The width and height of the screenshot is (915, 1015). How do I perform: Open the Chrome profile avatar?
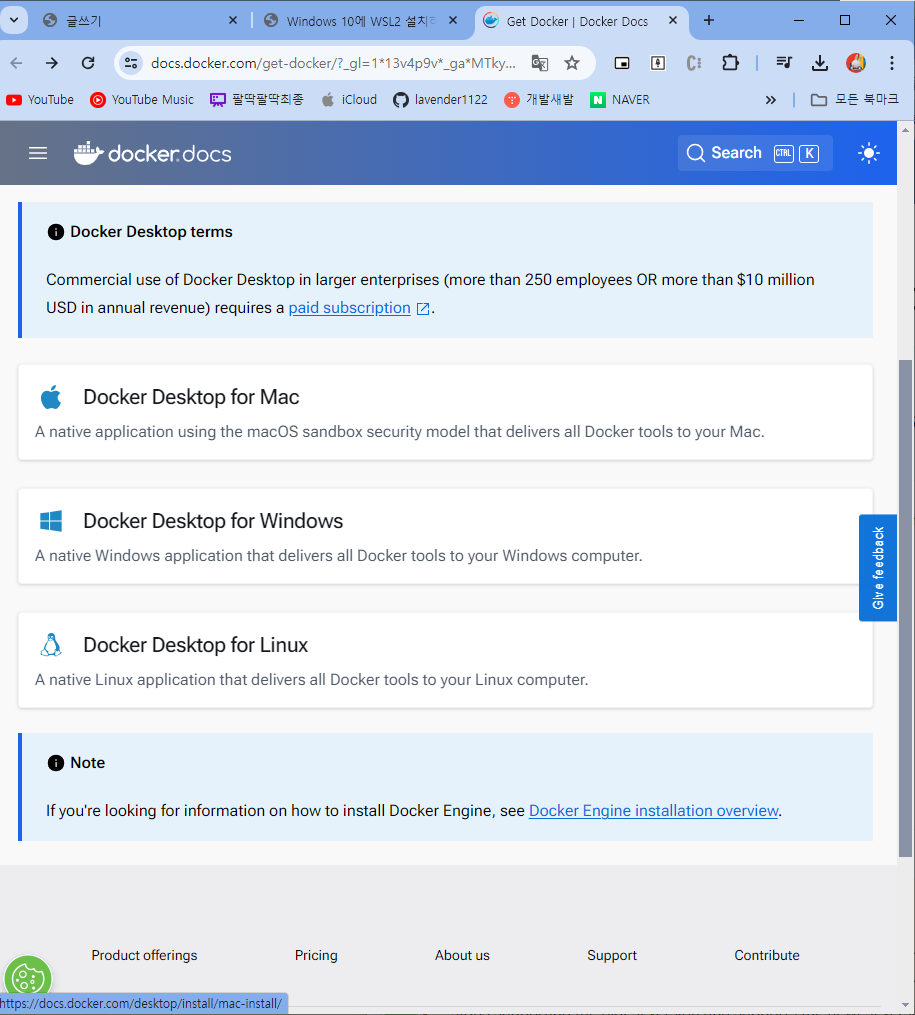(x=855, y=63)
